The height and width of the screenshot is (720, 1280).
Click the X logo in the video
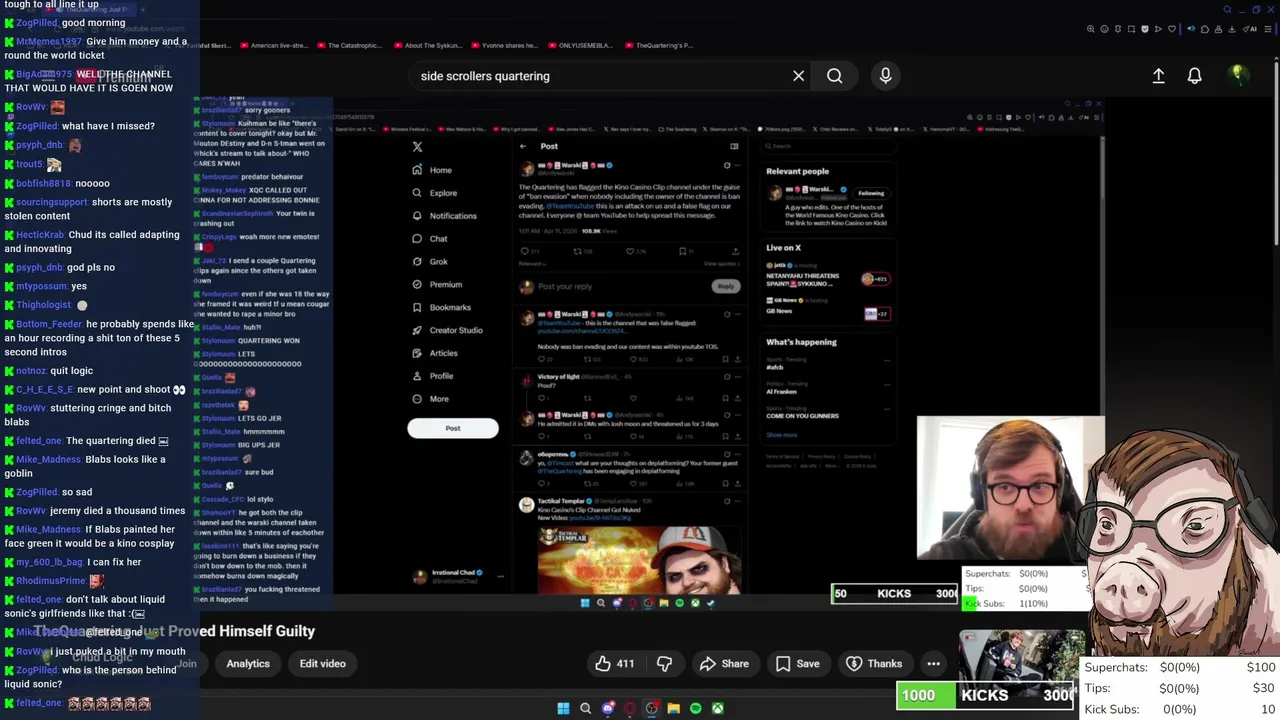(417, 146)
